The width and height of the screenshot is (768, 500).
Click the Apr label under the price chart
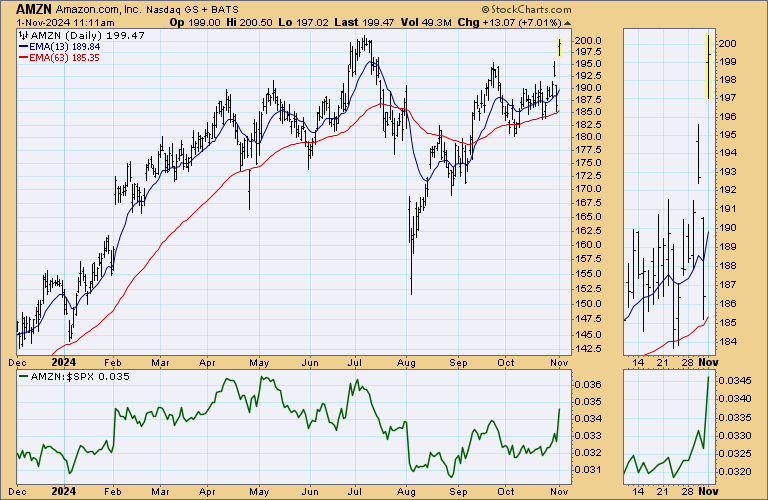click(x=207, y=363)
